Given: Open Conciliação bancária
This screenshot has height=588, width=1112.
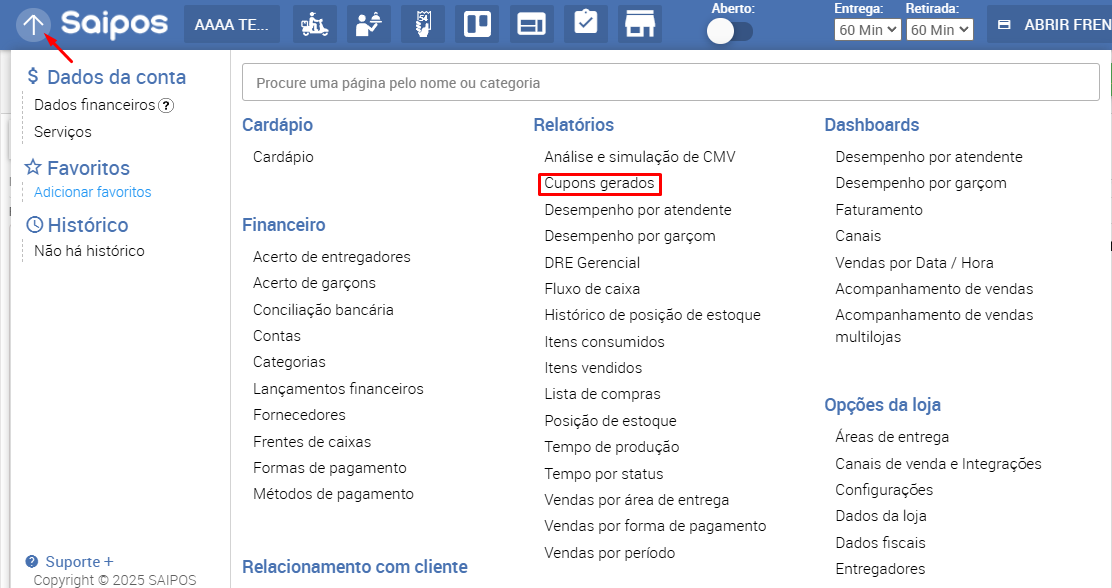Looking at the screenshot, I should (x=323, y=310).
